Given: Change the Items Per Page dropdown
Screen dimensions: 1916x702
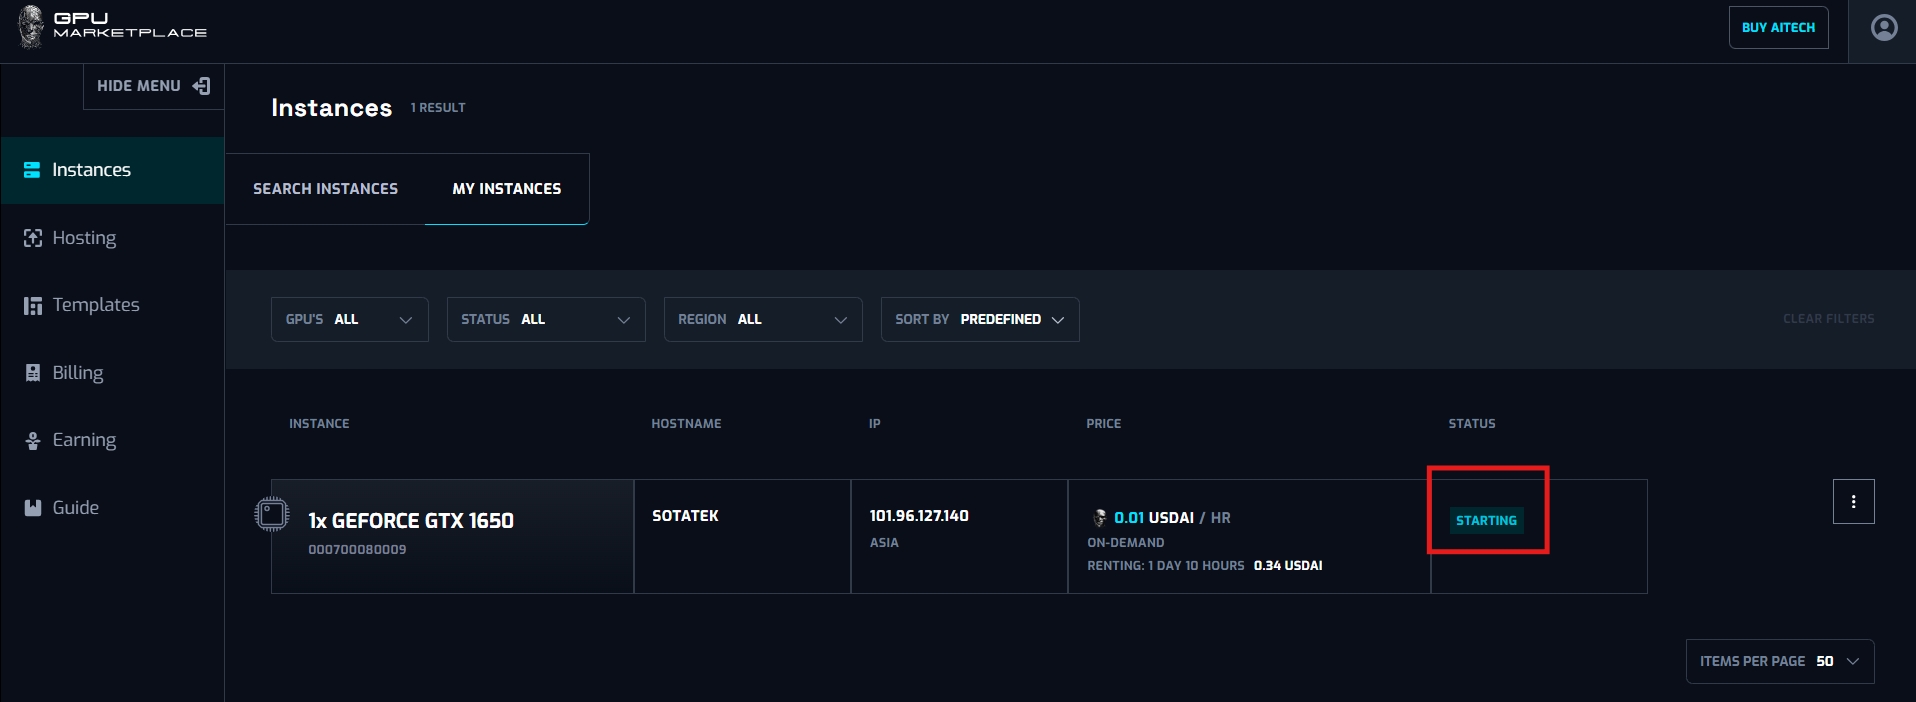Looking at the screenshot, I should 1779,662.
